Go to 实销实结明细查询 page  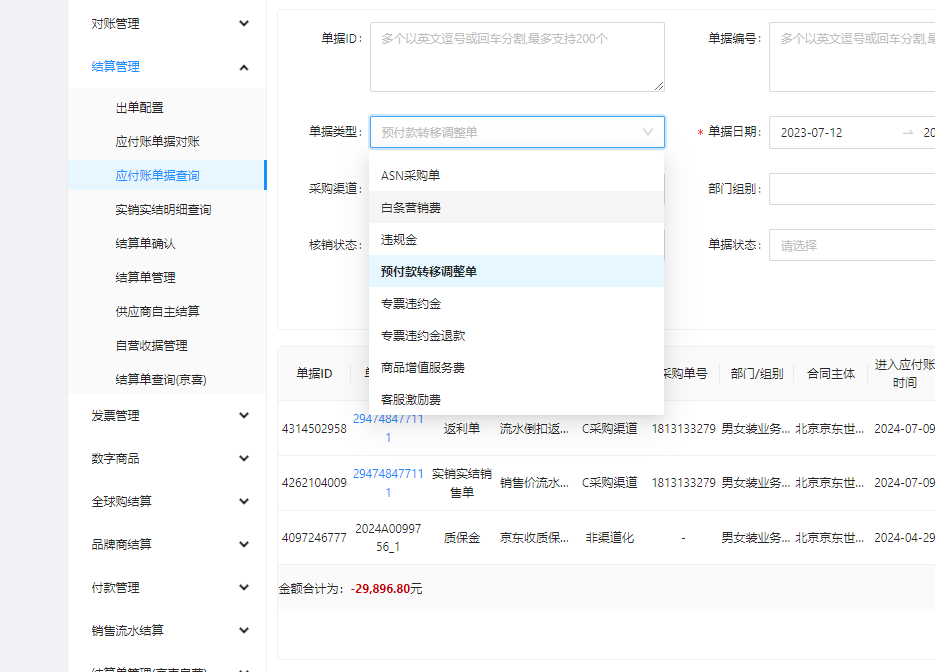(163, 210)
